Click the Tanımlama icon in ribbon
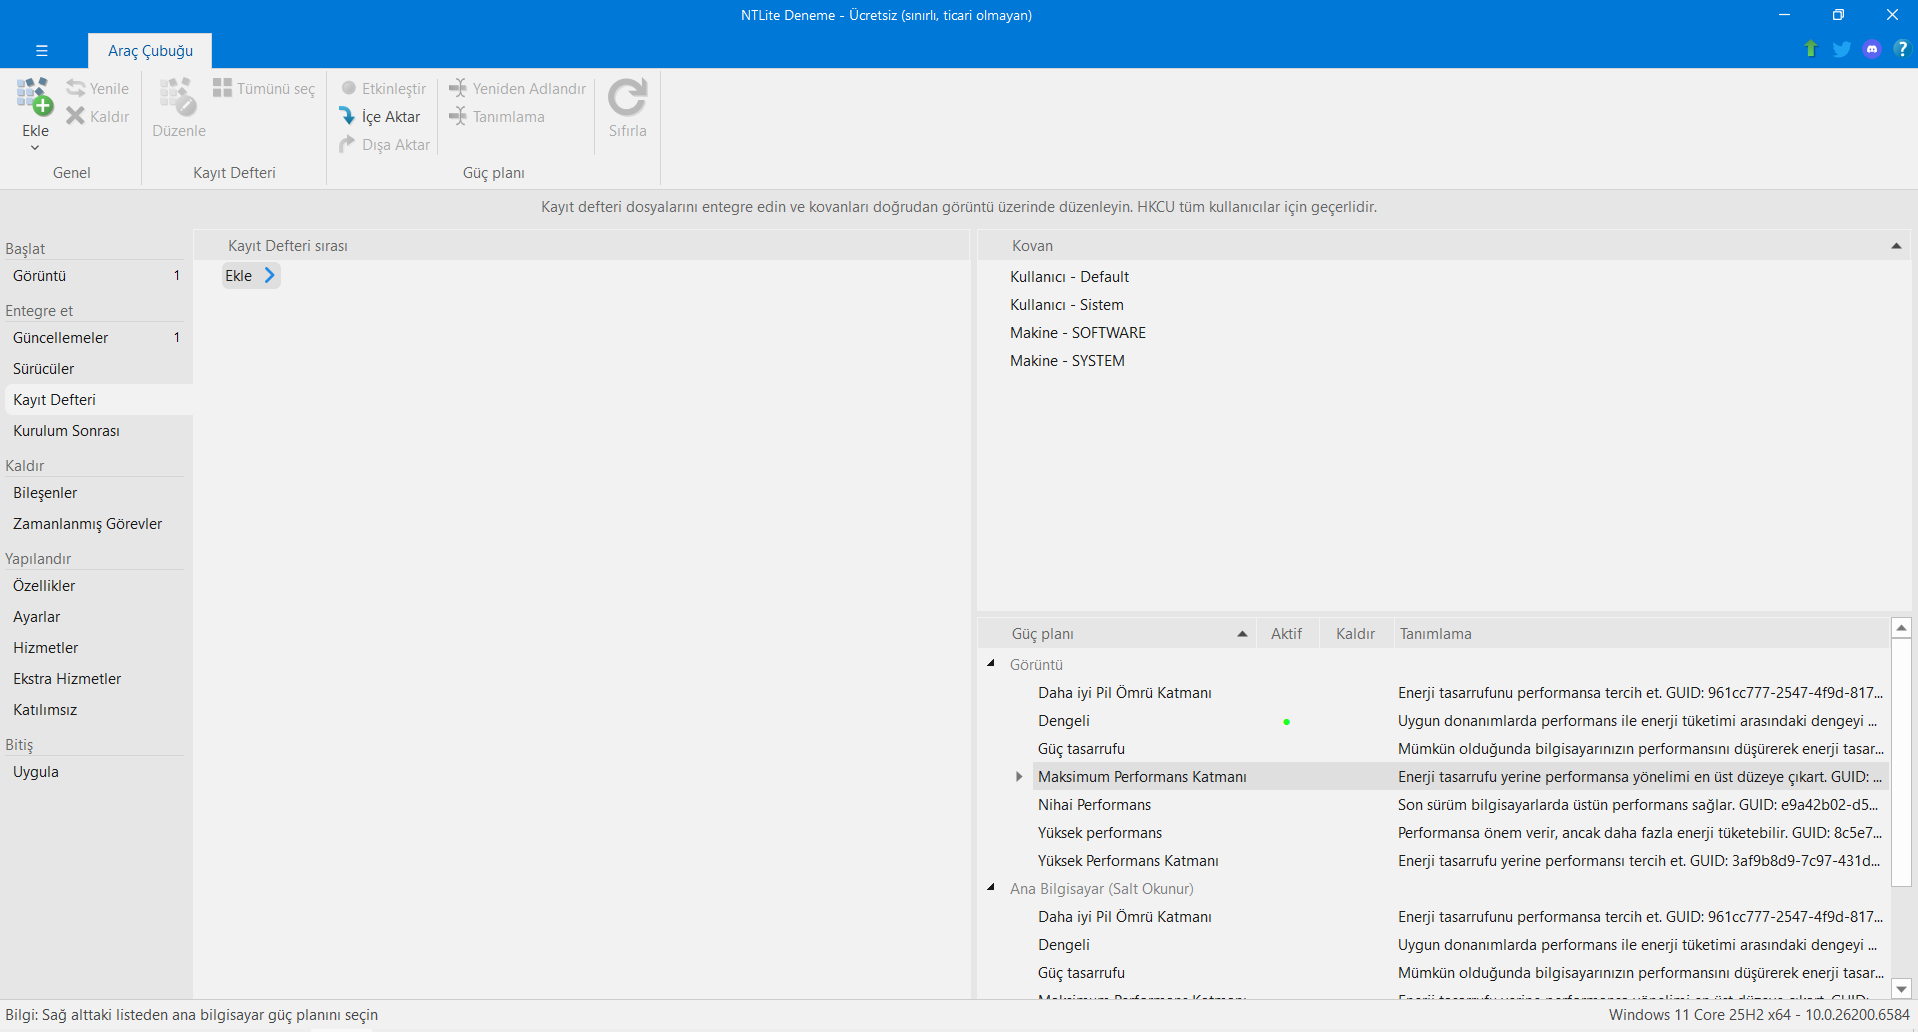1918x1032 pixels. coord(458,116)
